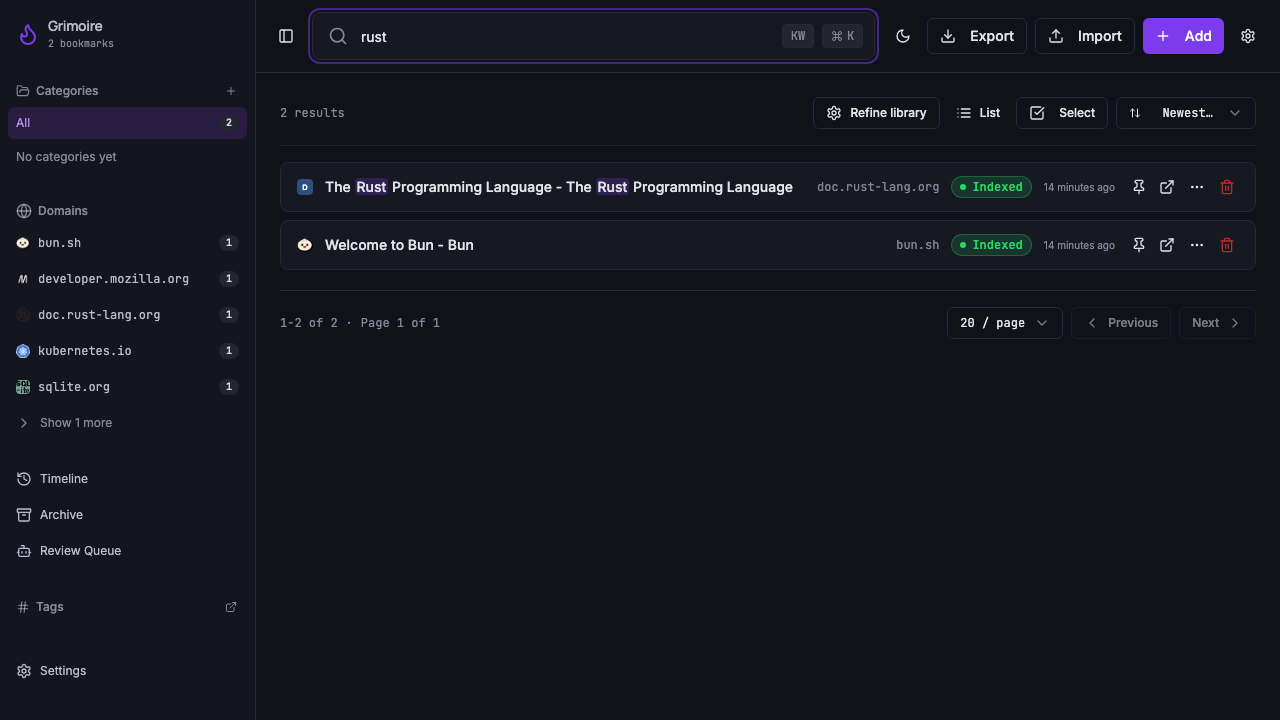Click the Domains section header
1280x720 pixels.
tap(63, 211)
